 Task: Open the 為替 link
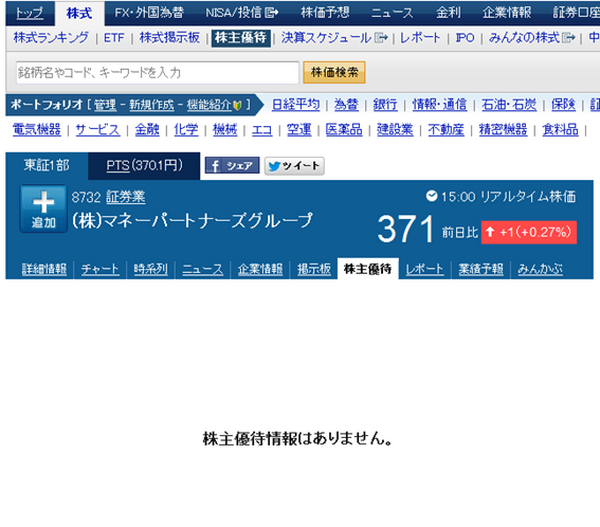pos(346,104)
